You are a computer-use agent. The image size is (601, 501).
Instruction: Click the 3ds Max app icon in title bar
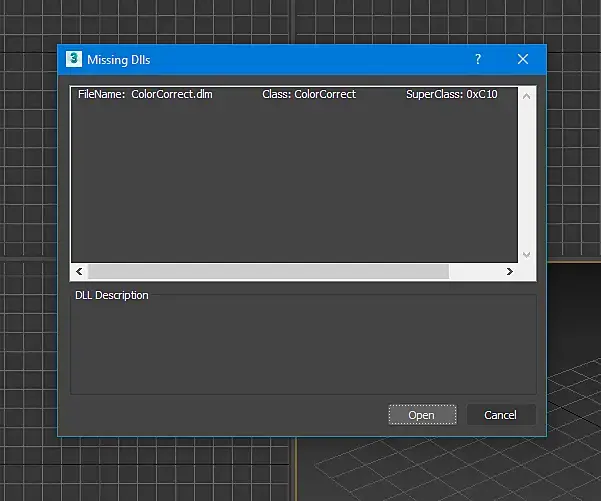(74, 59)
